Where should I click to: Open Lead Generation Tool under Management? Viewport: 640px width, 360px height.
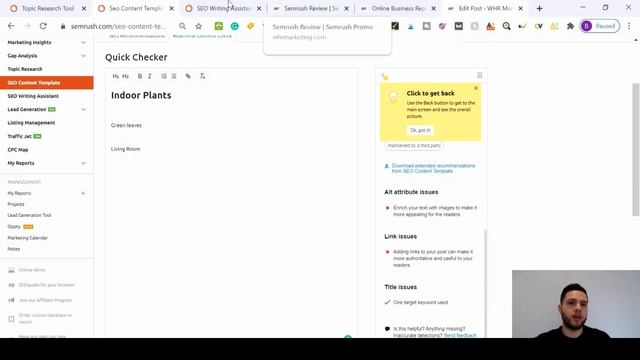[x=29, y=215]
